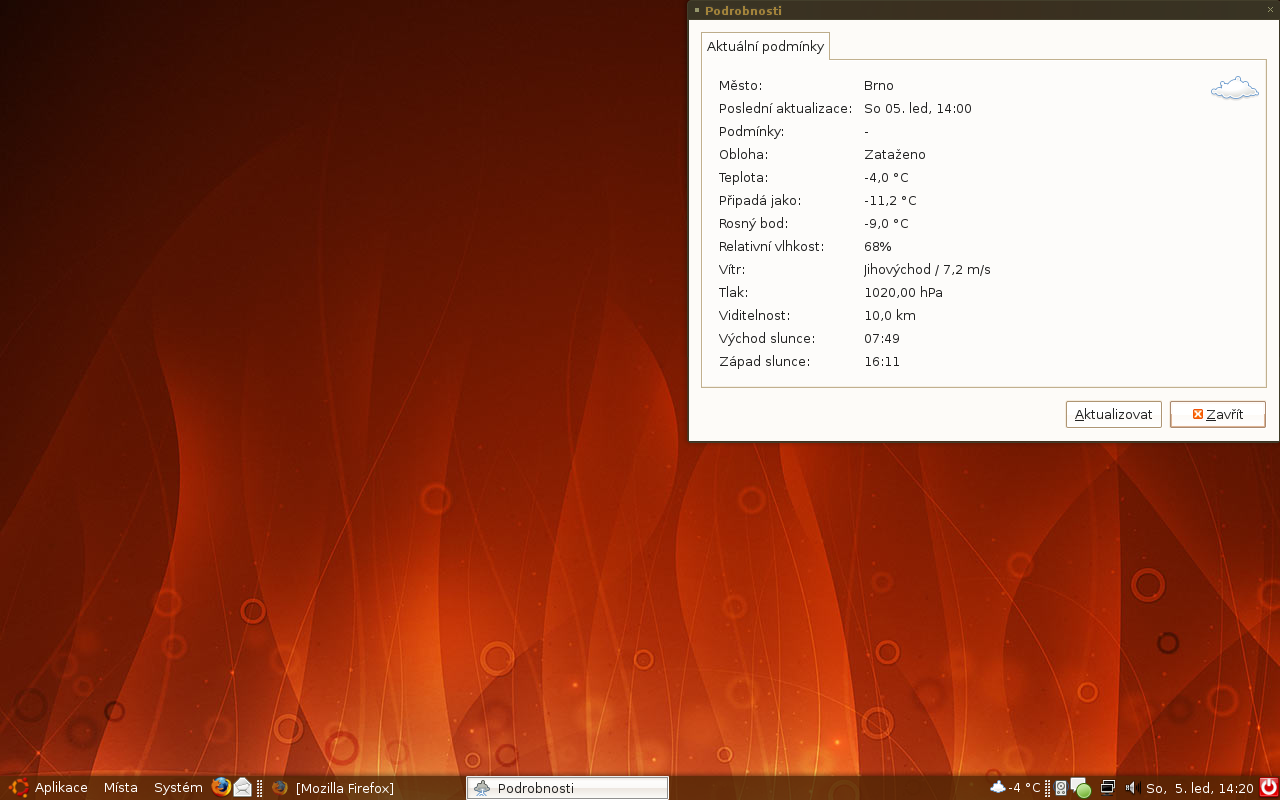This screenshot has height=800, width=1280.
Task: Close the Podrobnosti dialog via titlebar X
Action: click(x=1270, y=9)
